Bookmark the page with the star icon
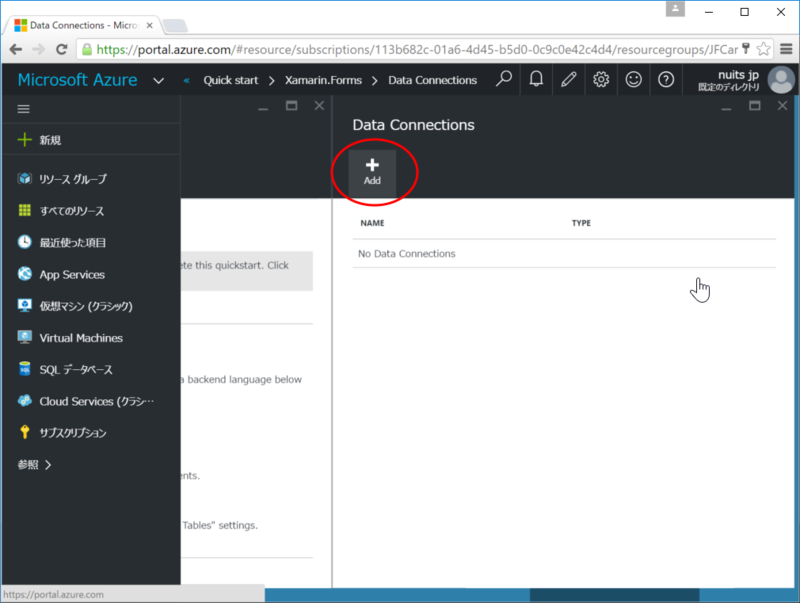The image size is (800, 603). (763, 49)
